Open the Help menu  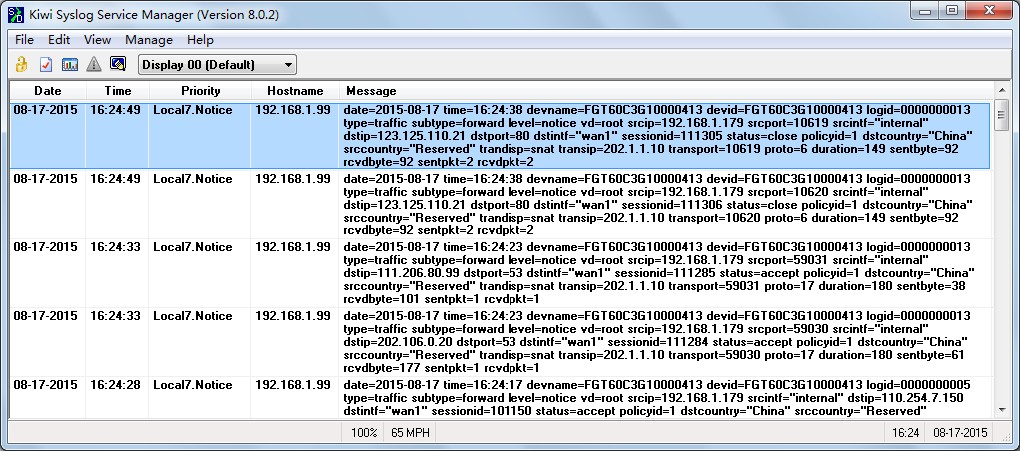(200, 40)
